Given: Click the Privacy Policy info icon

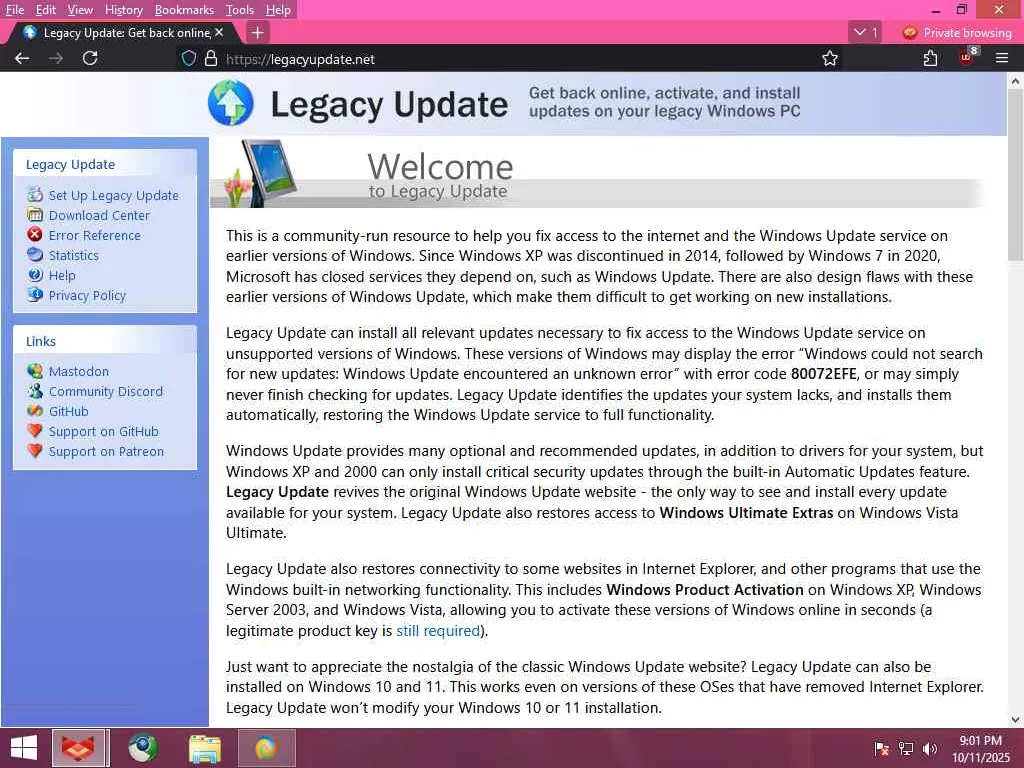Looking at the screenshot, I should (35, 295).
